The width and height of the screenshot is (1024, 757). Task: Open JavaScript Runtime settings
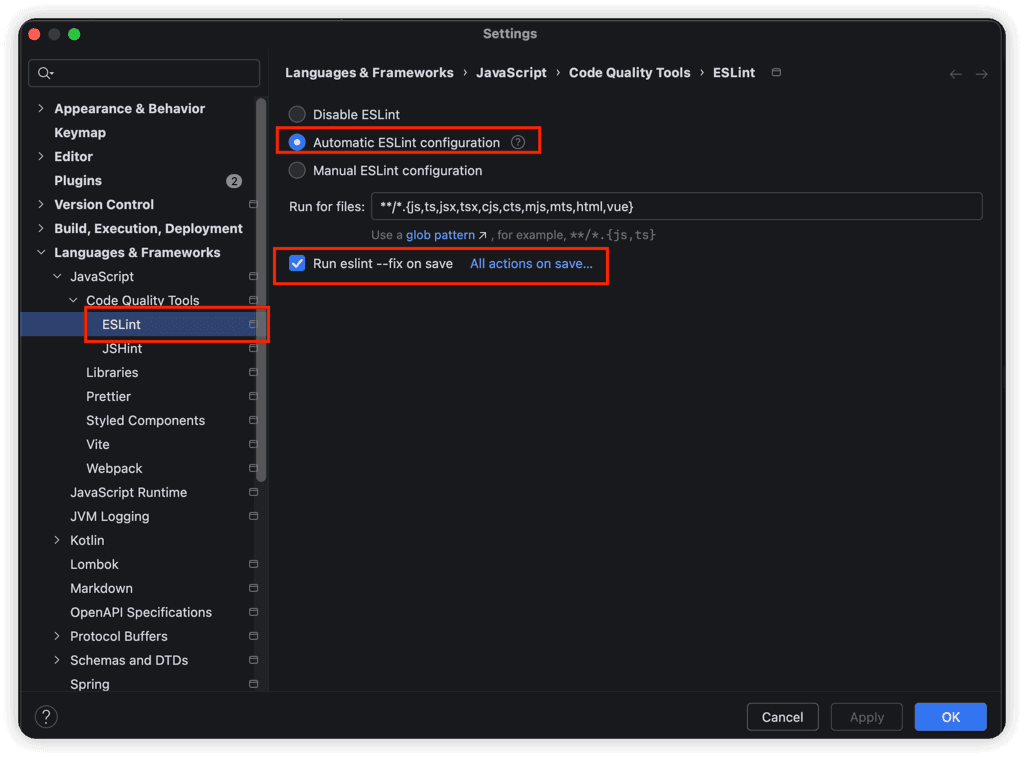pyautogui.click(x=129, y=492)
